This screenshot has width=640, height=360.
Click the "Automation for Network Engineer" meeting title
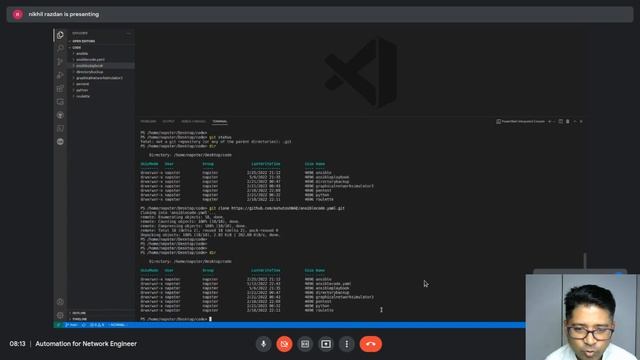(x=86, y=344)
